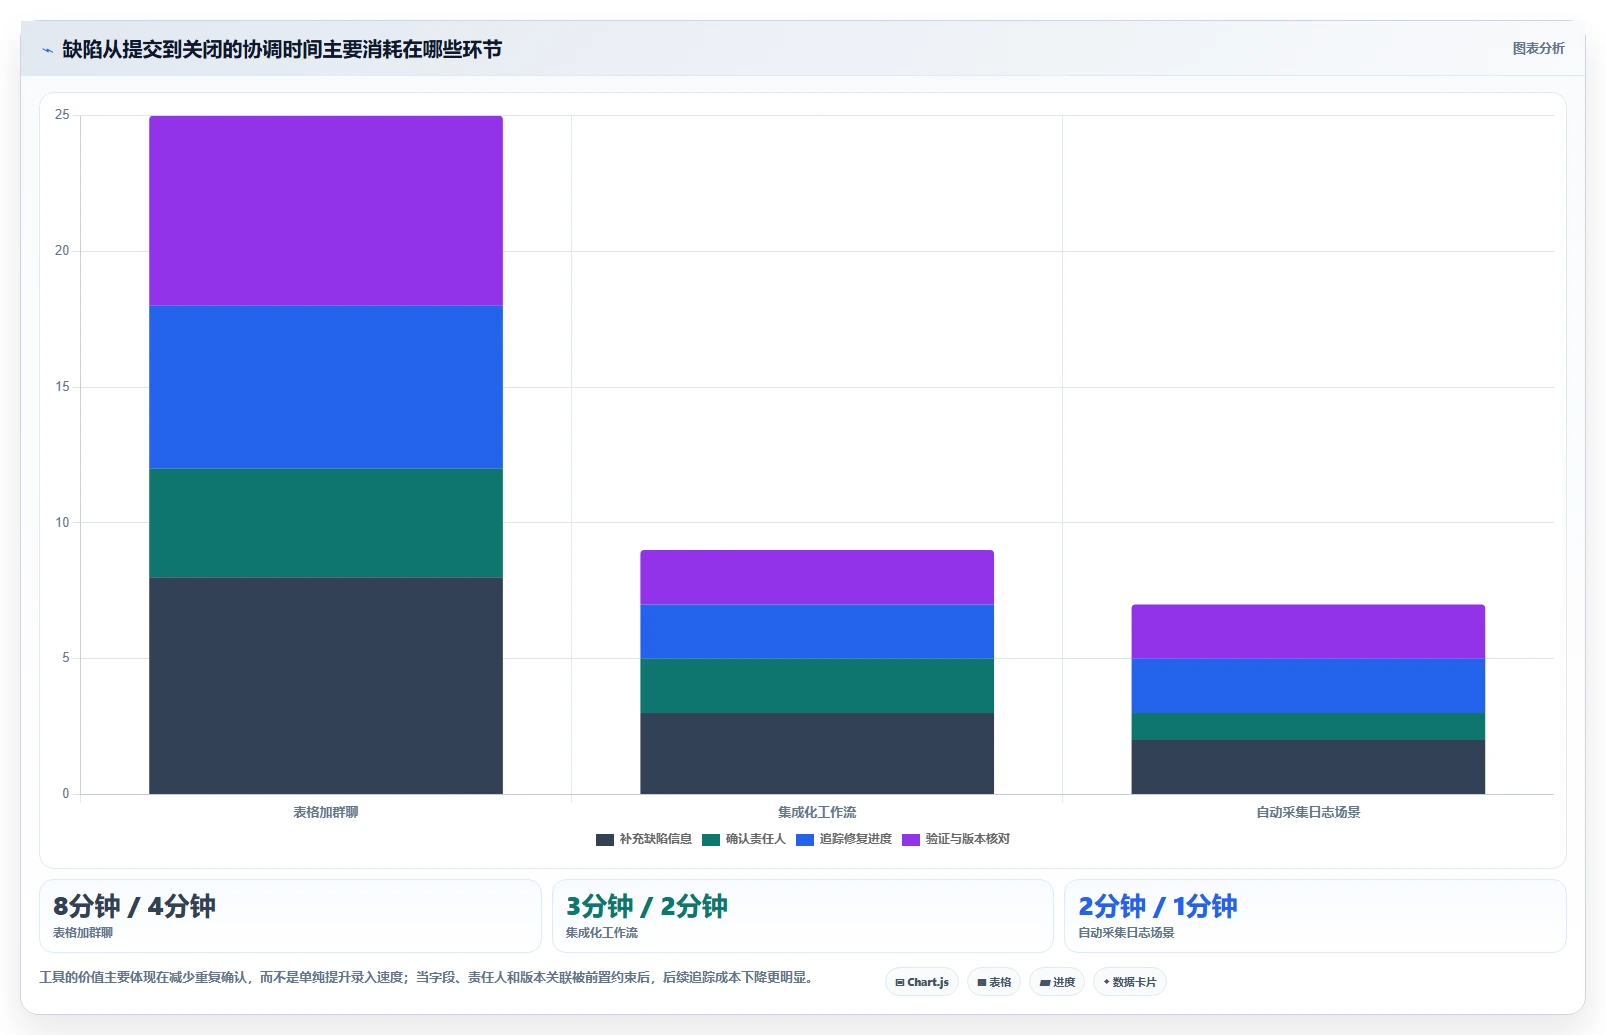Toggle the 补充缺陷信息 legend color box
The image size is (1606, 1035).
pos(605,840)
